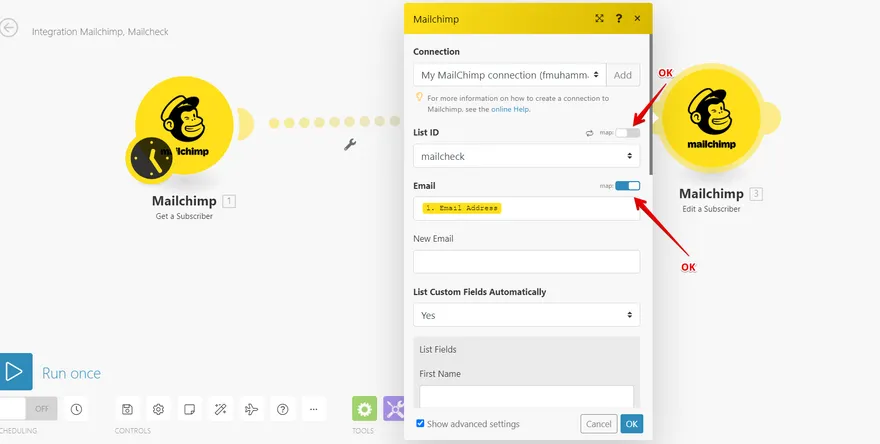Click the 1. Email Address mapped tag
Image resolution: width=880 pixels, height=444 pixels.
462,208
